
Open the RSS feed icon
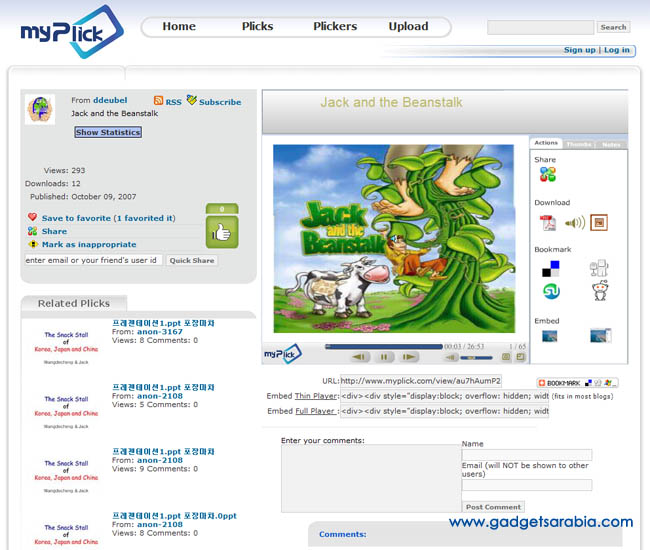click(x=158, y=101)
